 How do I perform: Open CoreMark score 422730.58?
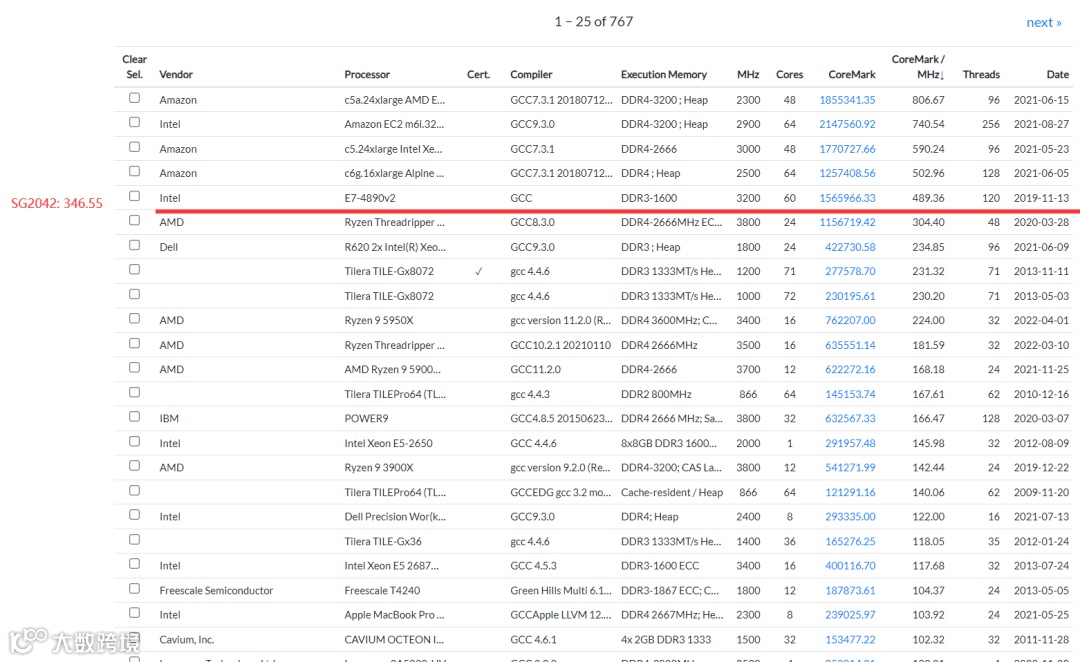coord(850,247)
